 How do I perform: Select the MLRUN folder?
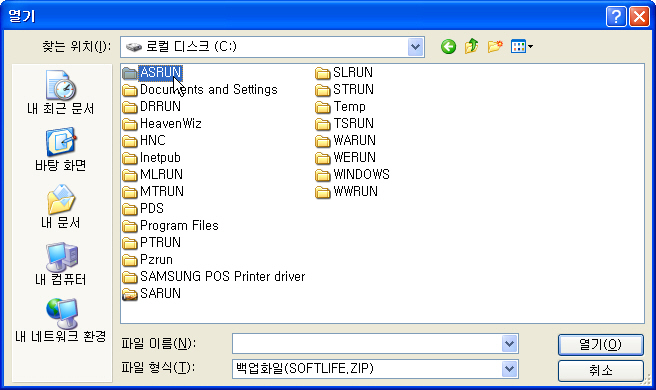coord(153,174)
